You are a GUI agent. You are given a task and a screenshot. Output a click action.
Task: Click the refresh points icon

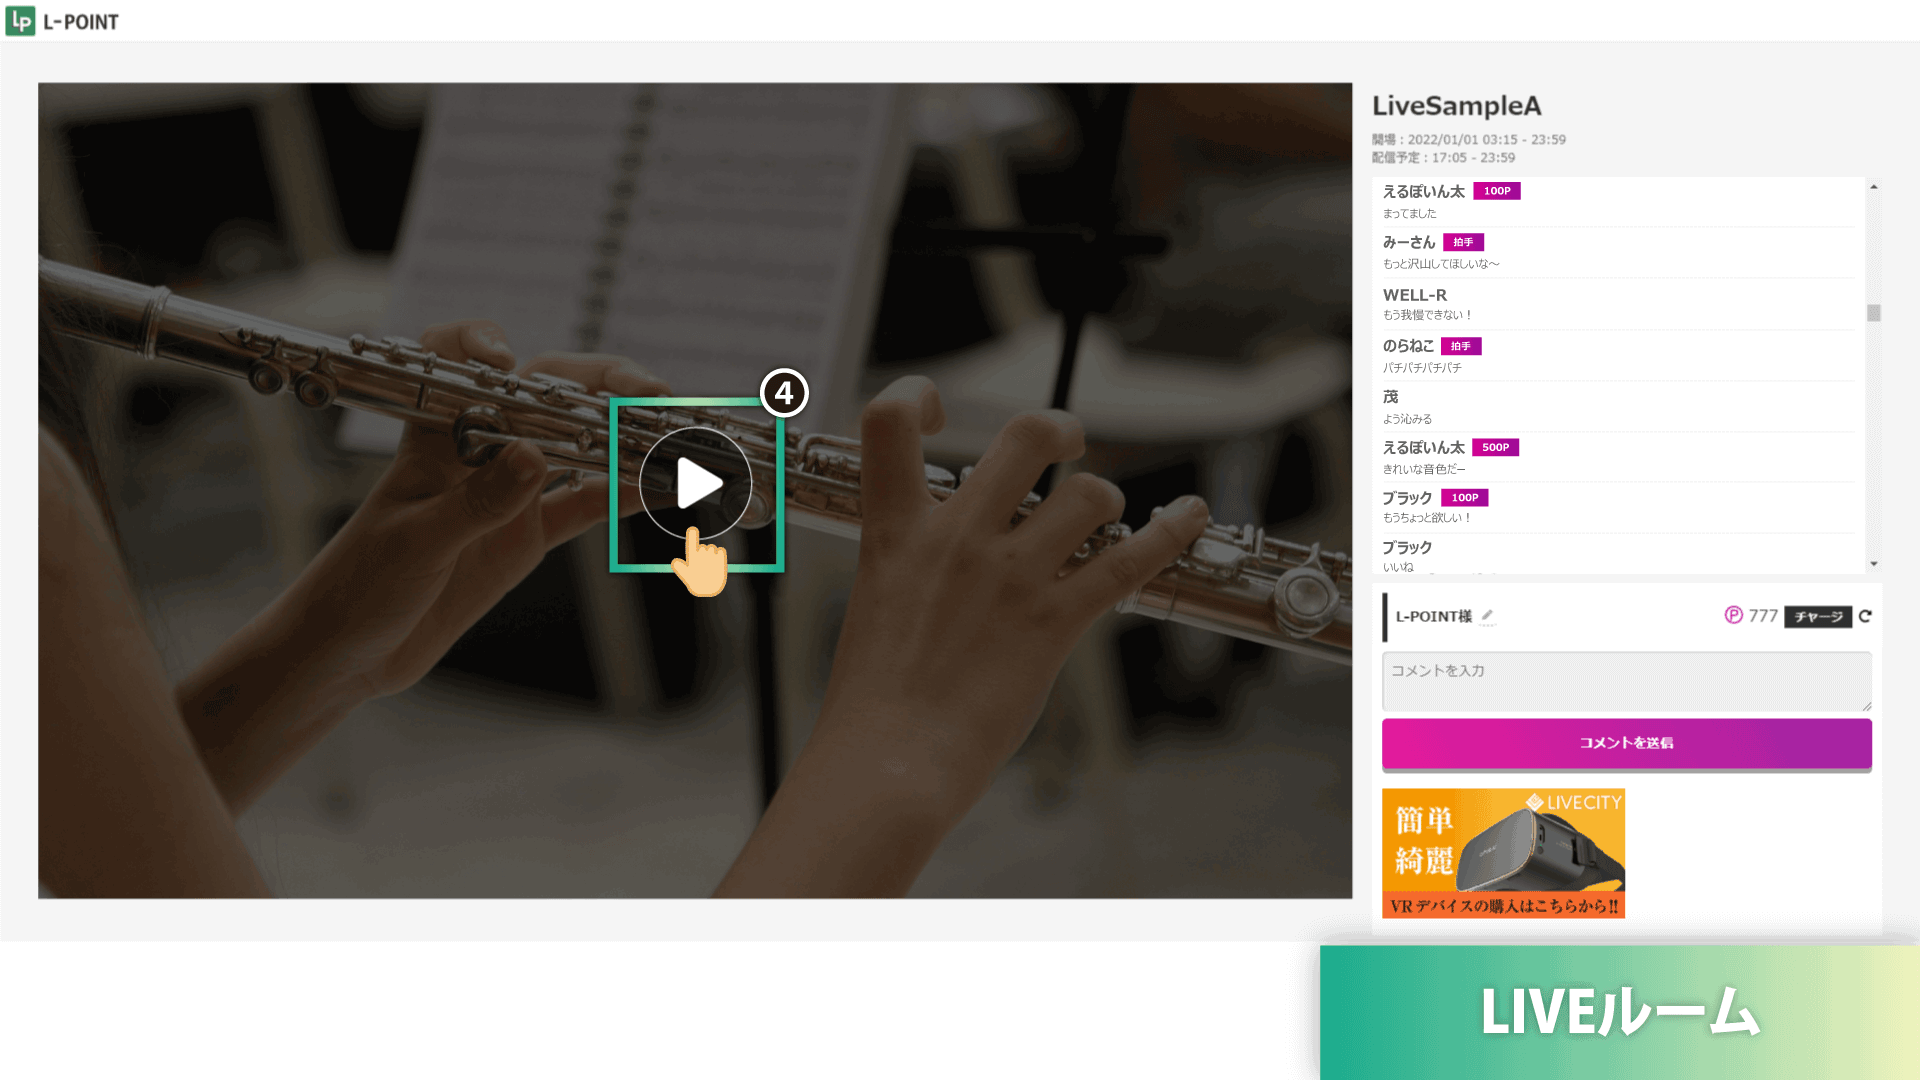click(x=1865, y=617)
